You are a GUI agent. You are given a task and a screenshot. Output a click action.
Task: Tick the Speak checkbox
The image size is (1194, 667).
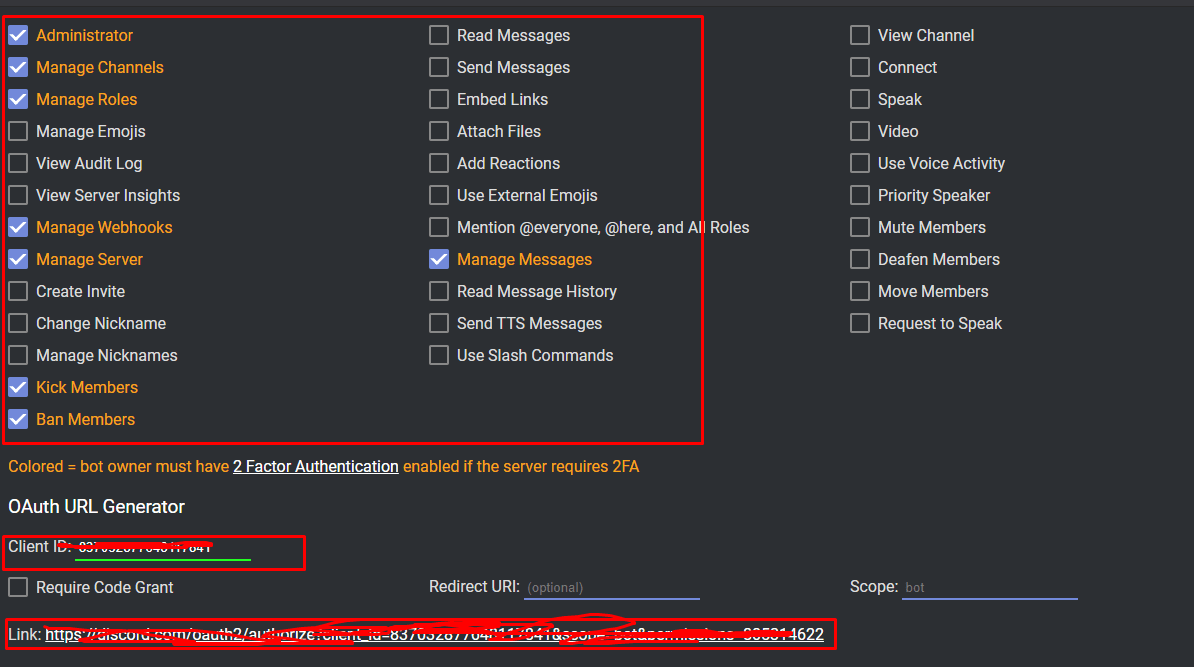click(860, 99)
